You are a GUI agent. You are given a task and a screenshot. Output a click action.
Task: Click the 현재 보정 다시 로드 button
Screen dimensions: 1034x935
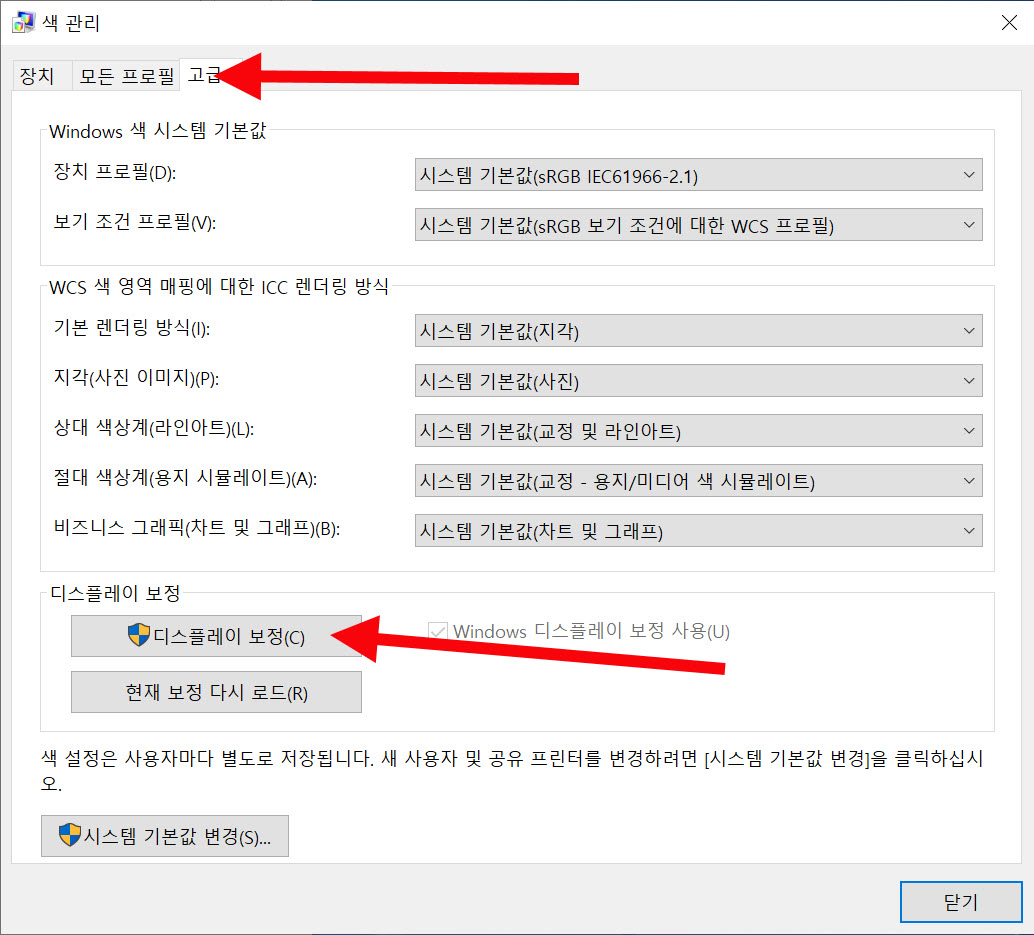[x=216, y=692]
